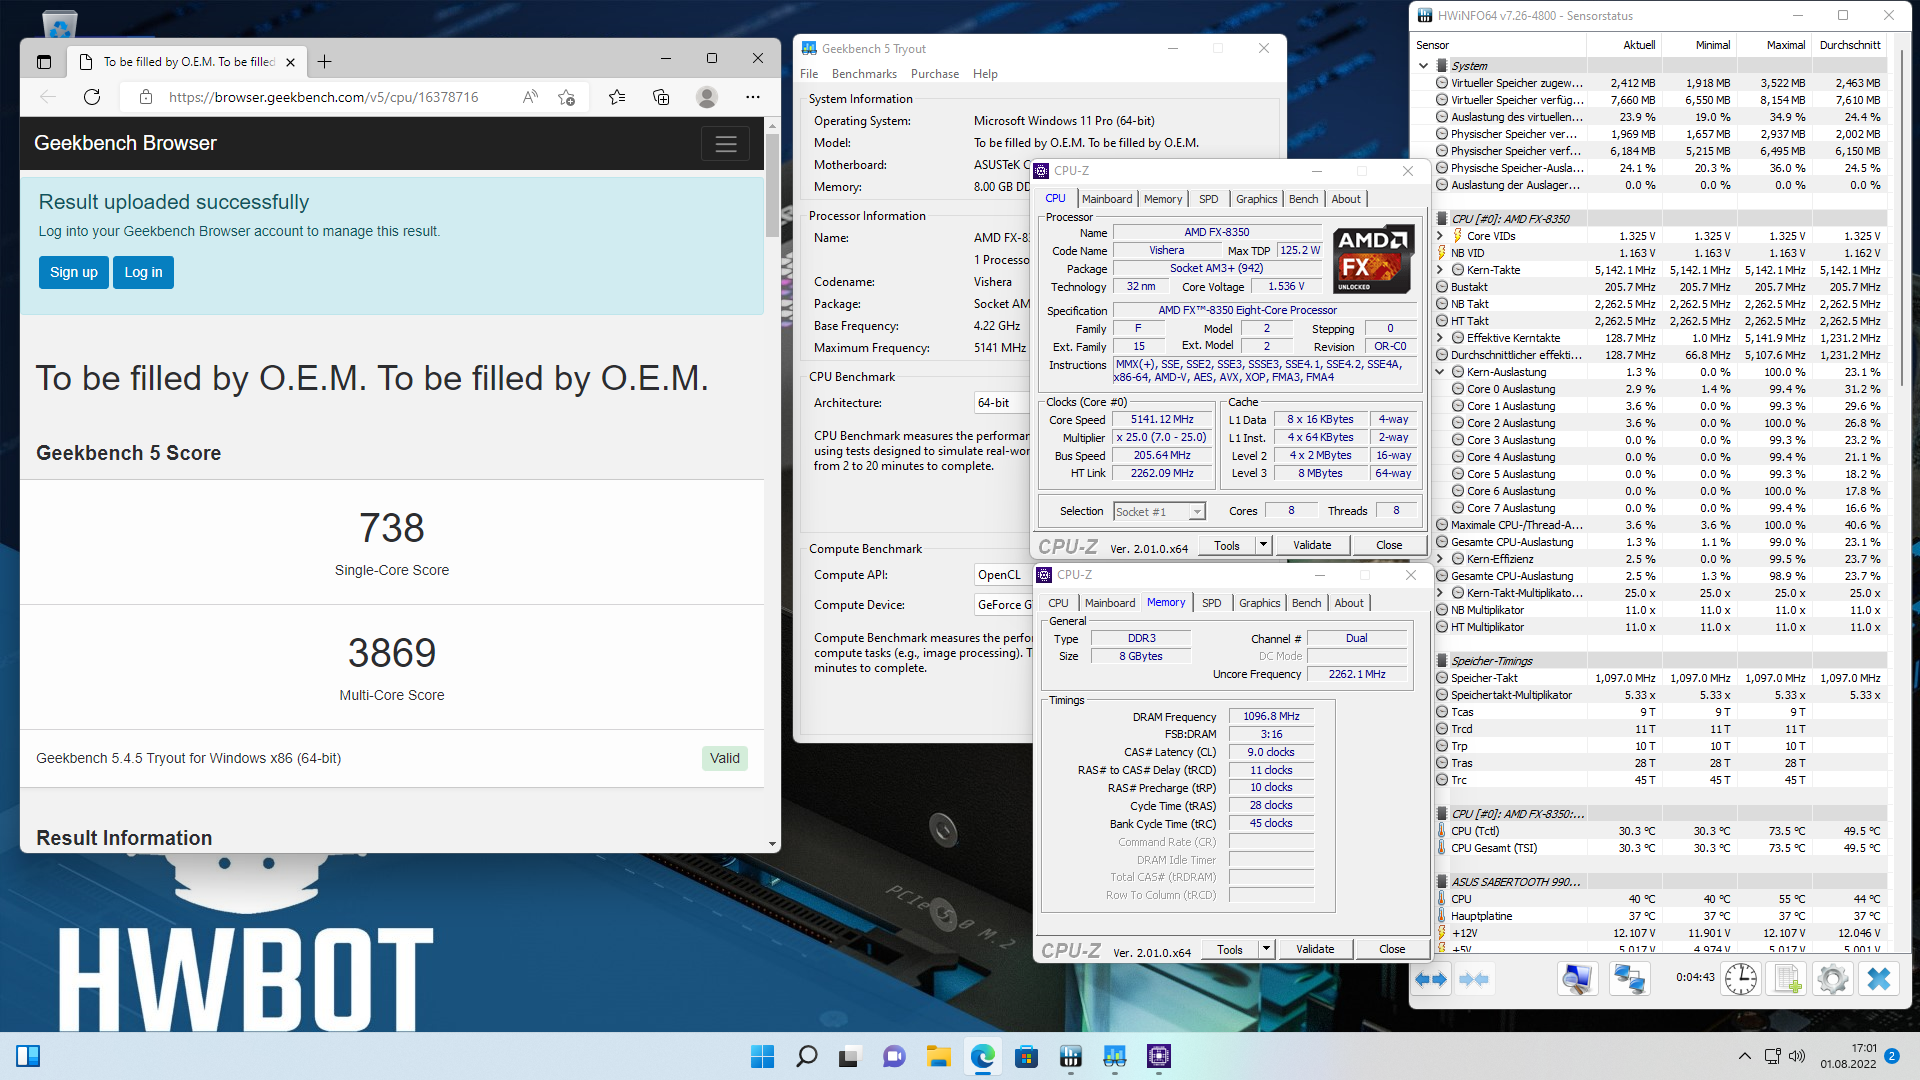This screenshot has height=1080, width=1920.
Task: Switch to Mainboard tab in top CPU-Z
Action: click(1107, 199)
